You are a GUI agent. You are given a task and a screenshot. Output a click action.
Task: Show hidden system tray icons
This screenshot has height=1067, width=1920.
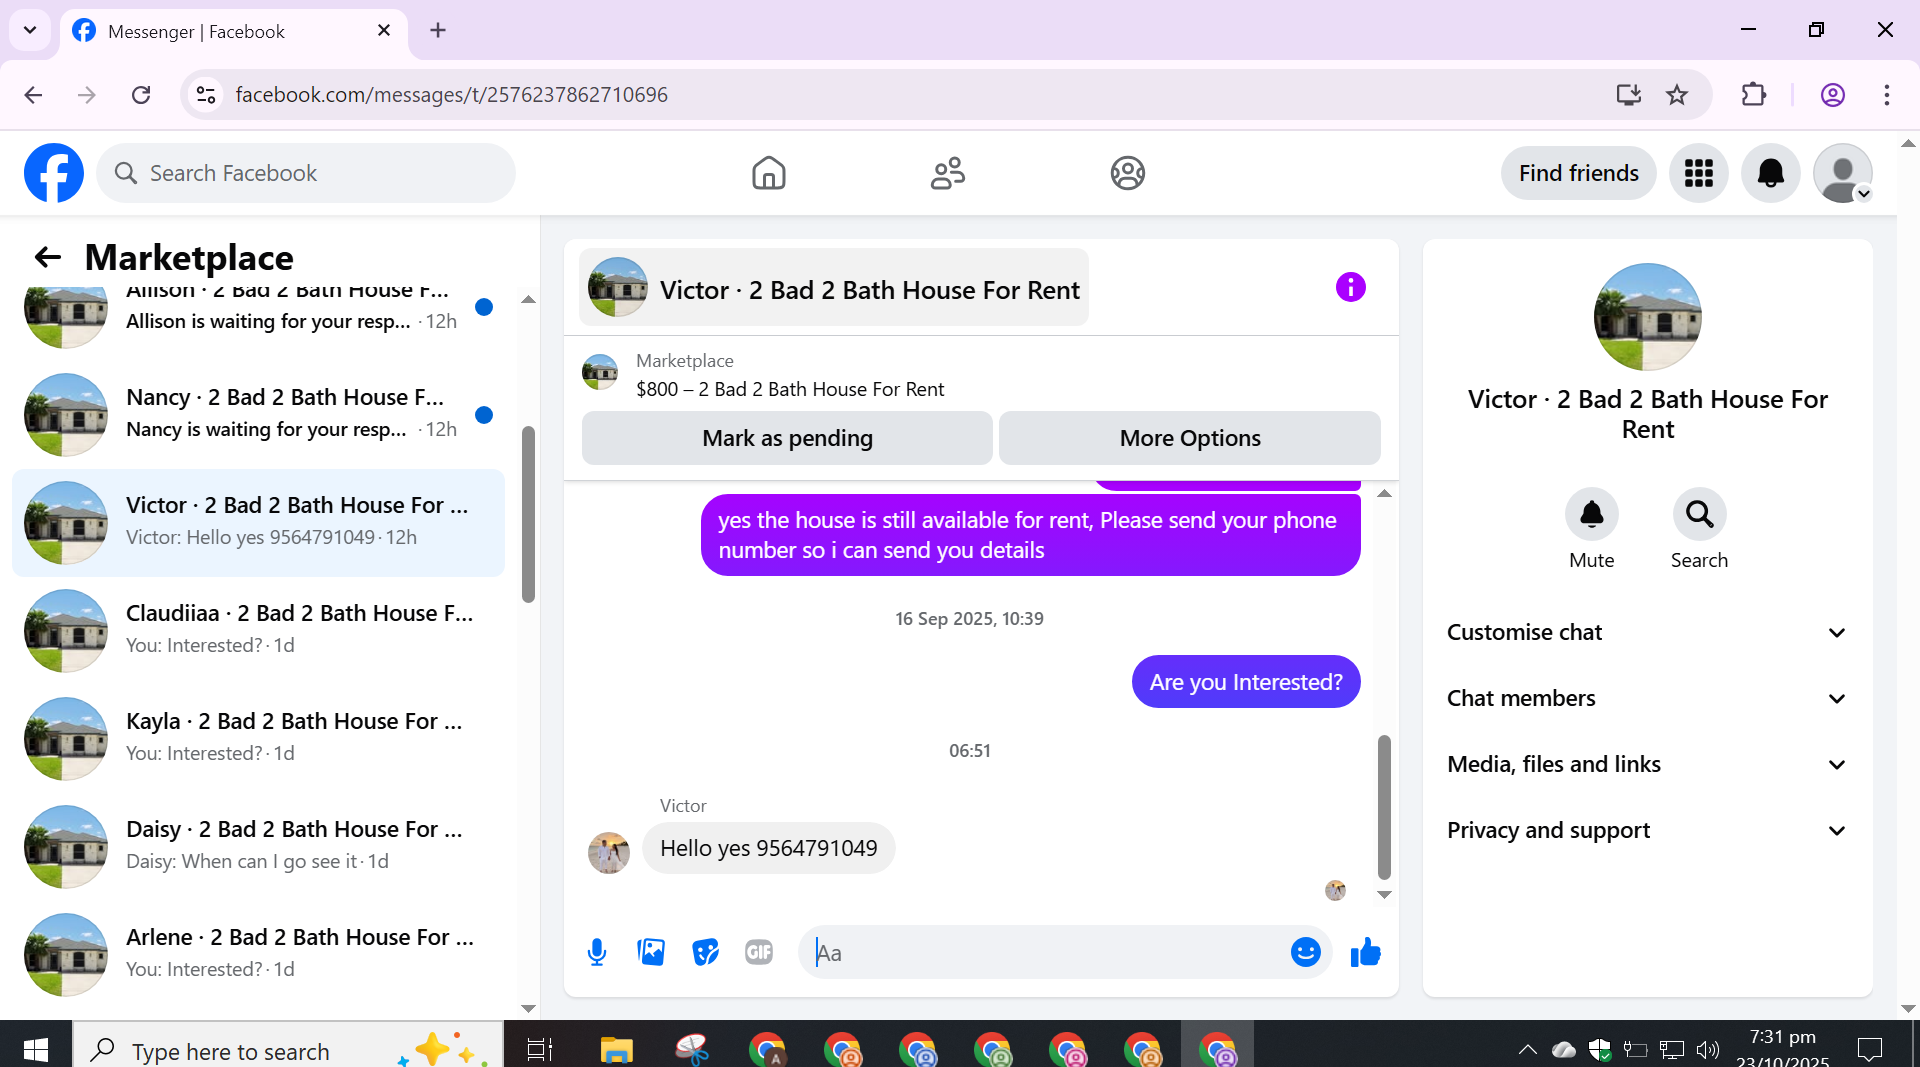point(1527,1049)
